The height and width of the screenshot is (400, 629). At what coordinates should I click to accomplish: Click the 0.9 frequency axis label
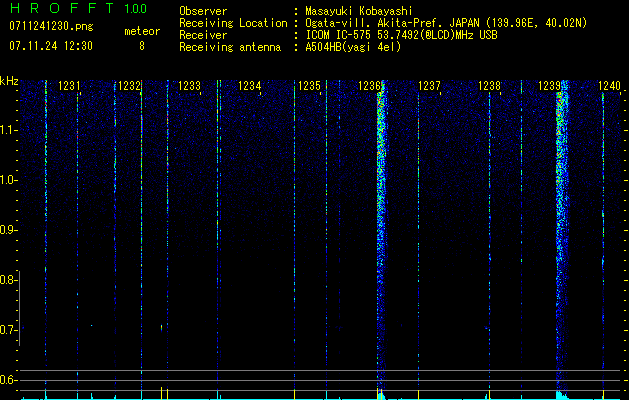pyautogui.click(x=7, y=230)
